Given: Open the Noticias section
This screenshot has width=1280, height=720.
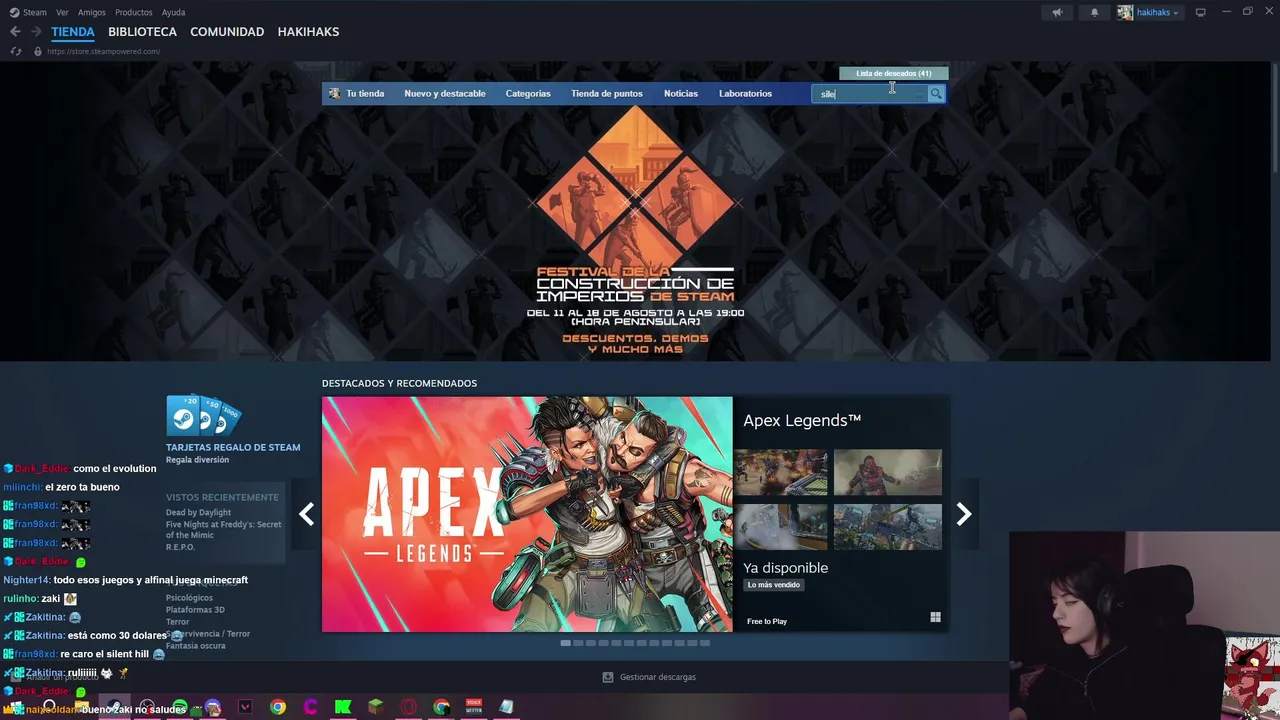Looking at the screenshot, I should [681, 94].
